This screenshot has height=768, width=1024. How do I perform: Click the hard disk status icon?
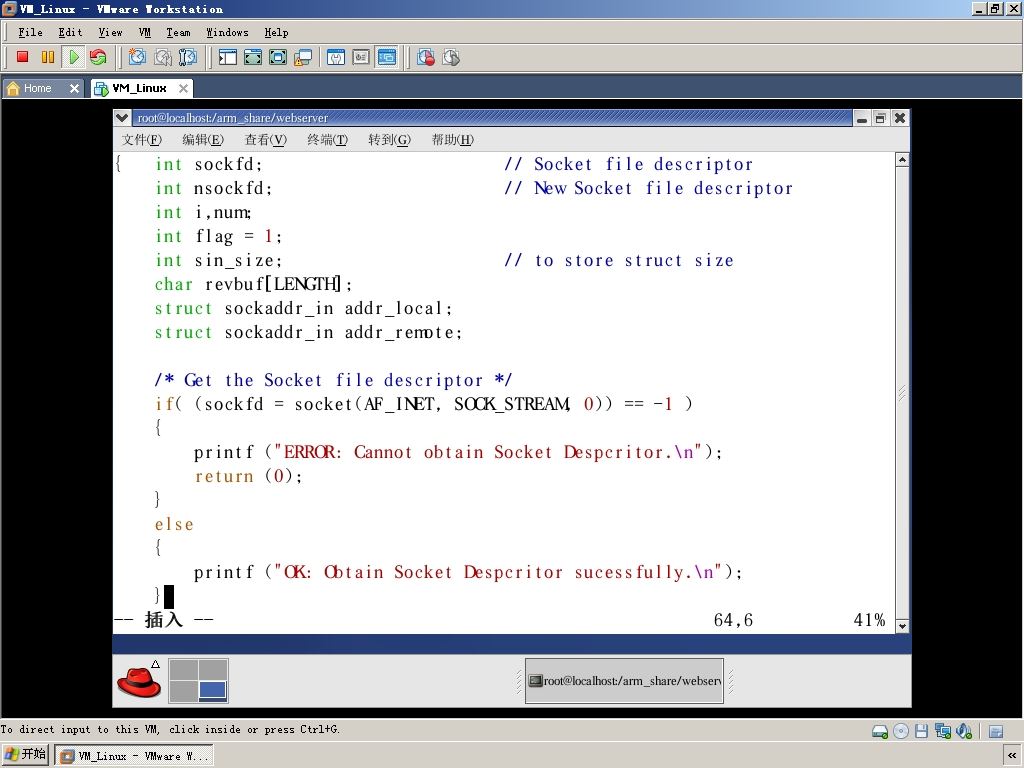[880, 731]
